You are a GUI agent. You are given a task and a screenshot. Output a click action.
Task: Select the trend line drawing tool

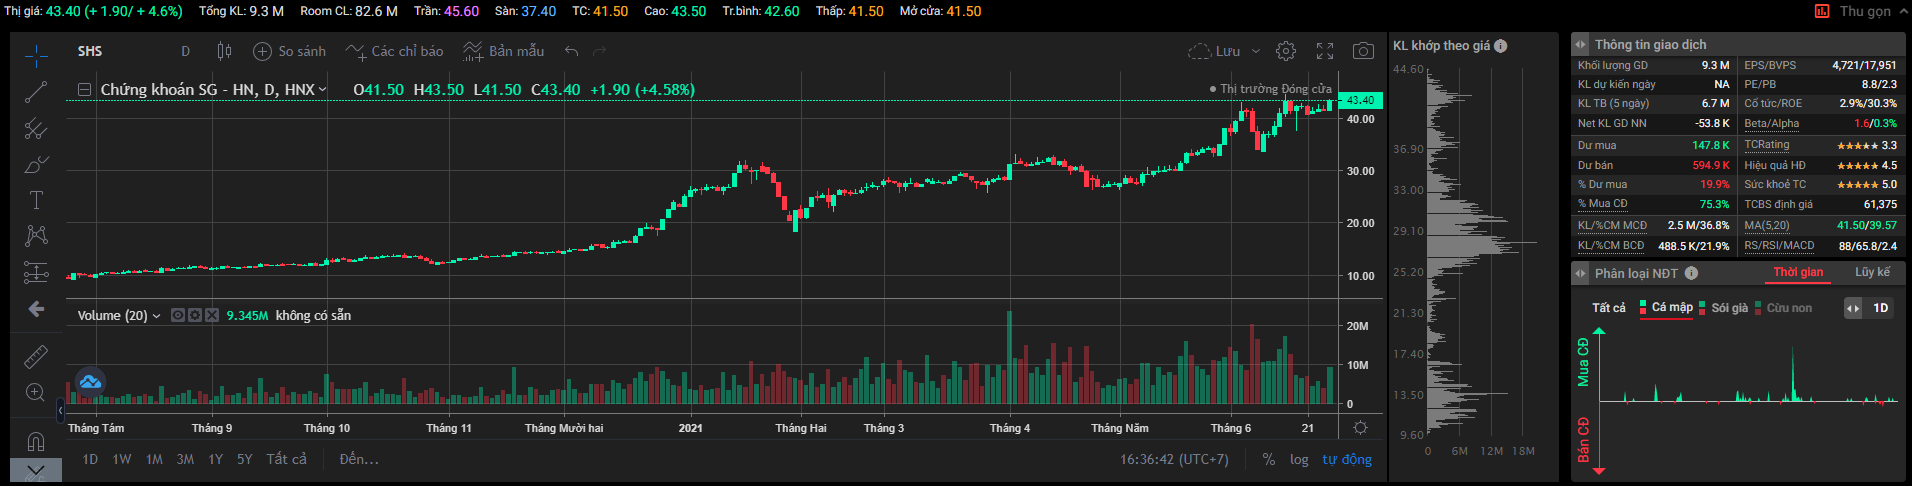click(36, 92)
